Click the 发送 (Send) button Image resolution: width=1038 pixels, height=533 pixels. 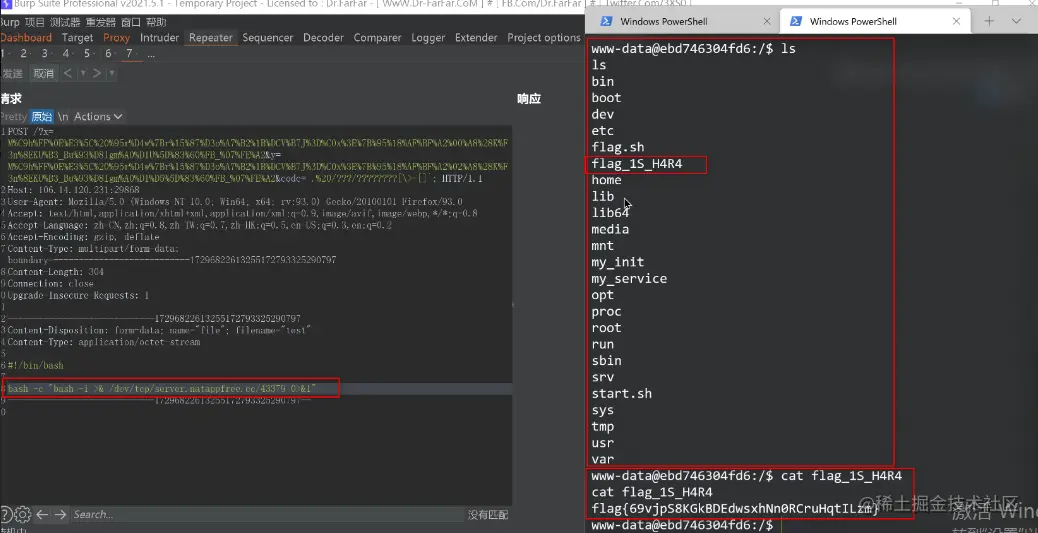[x=13, y=73]
